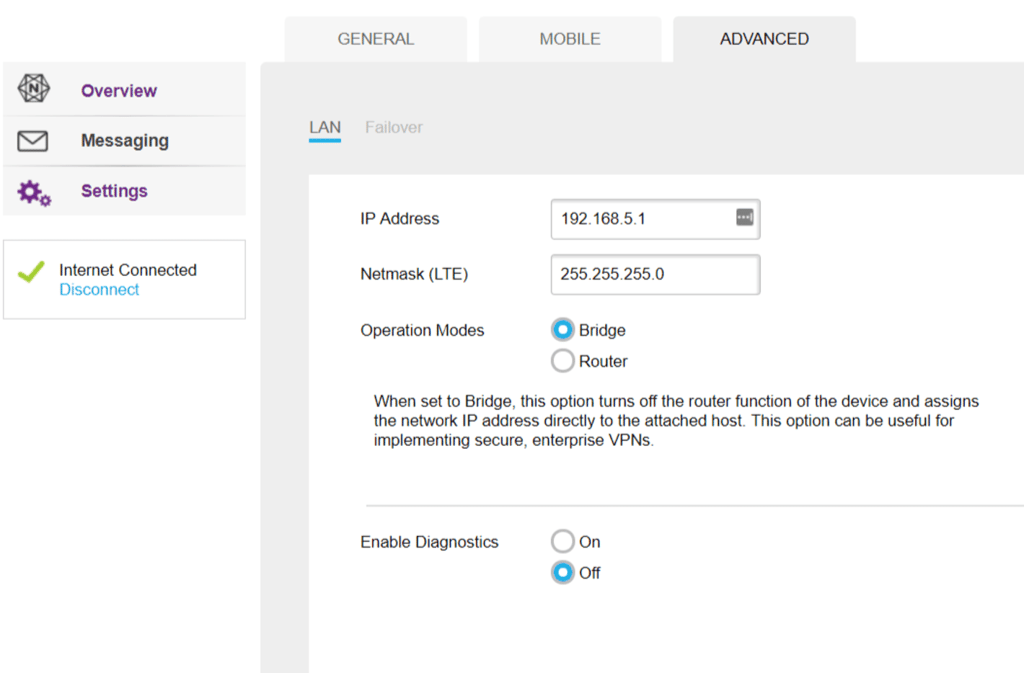This screenshot has width=1024, height=673.
Task: Open the MOBILE tab
Action: tap(570, 40)
